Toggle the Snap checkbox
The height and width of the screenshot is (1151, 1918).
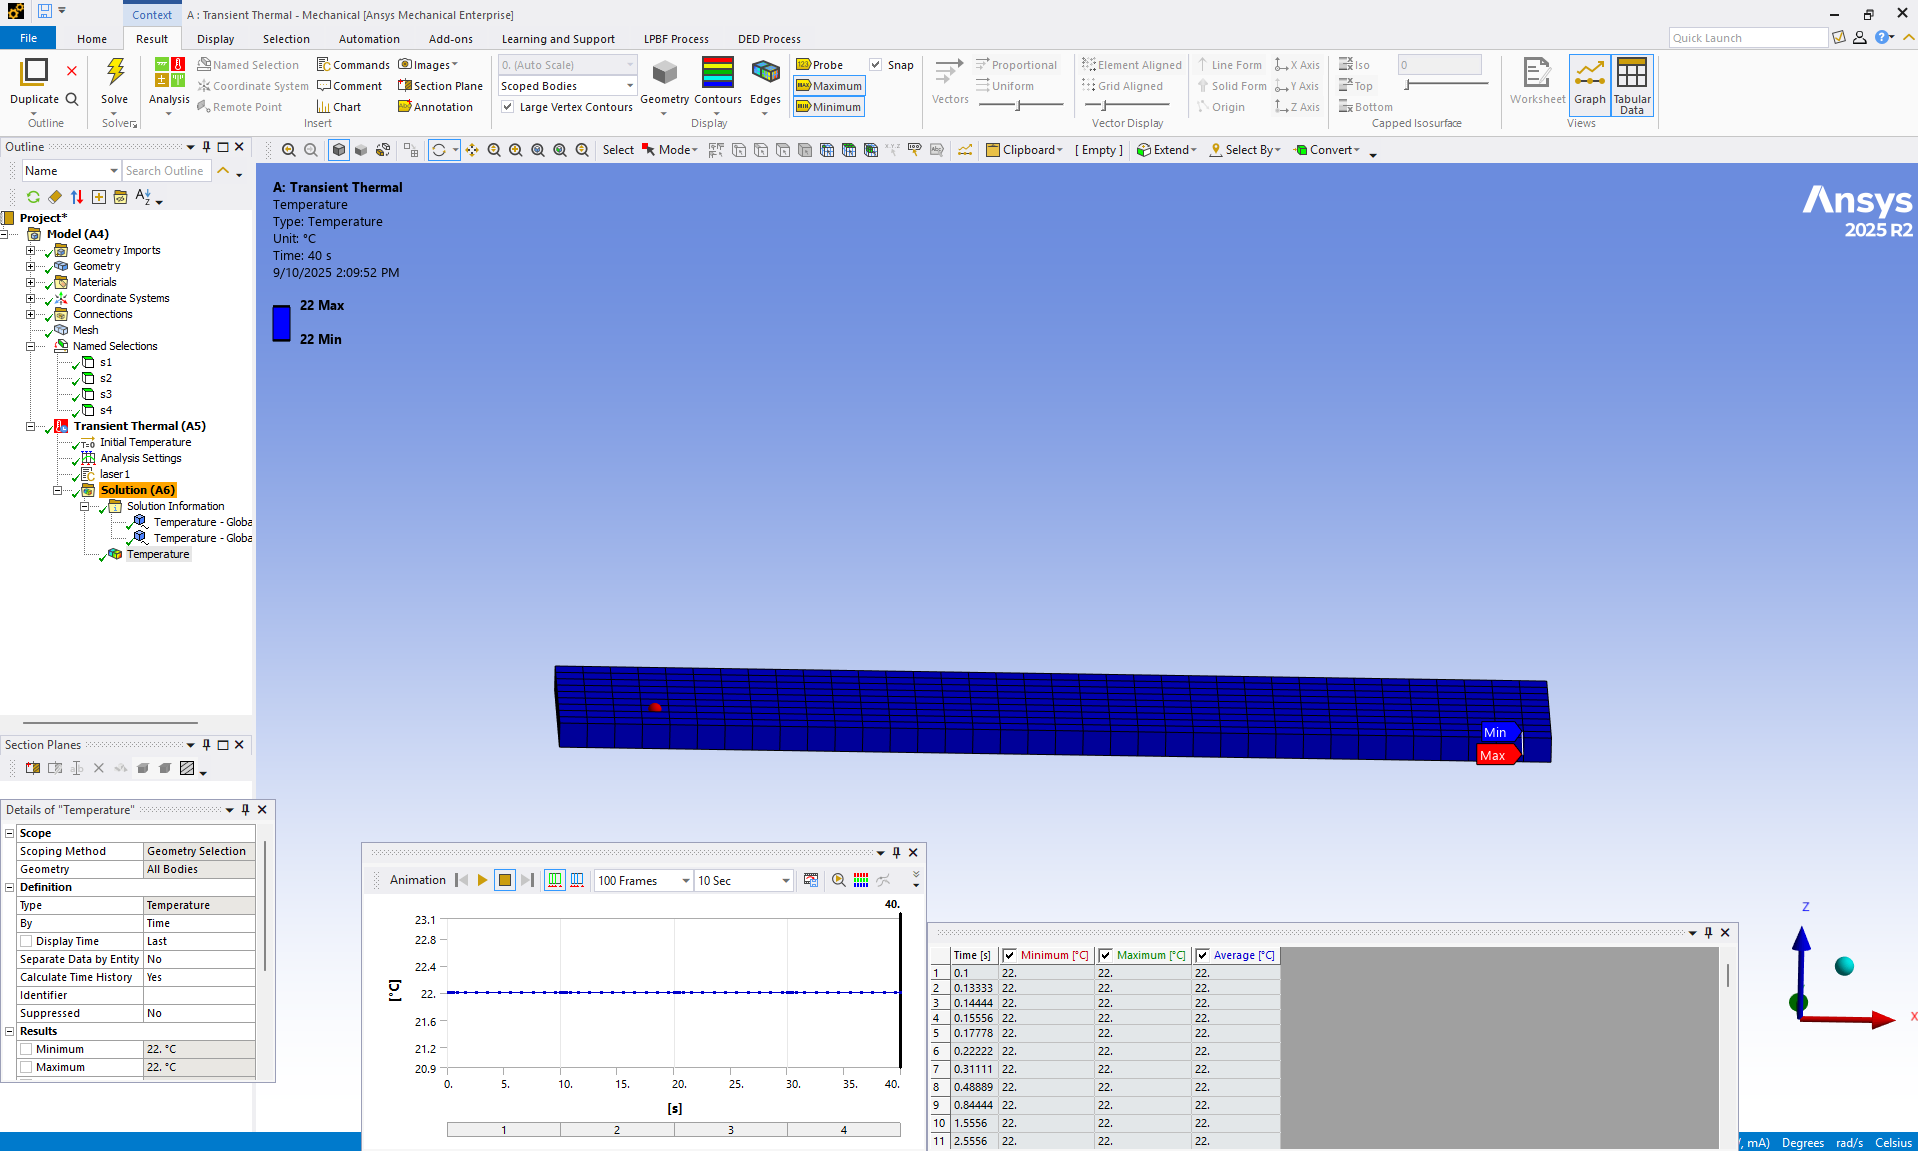876,65
